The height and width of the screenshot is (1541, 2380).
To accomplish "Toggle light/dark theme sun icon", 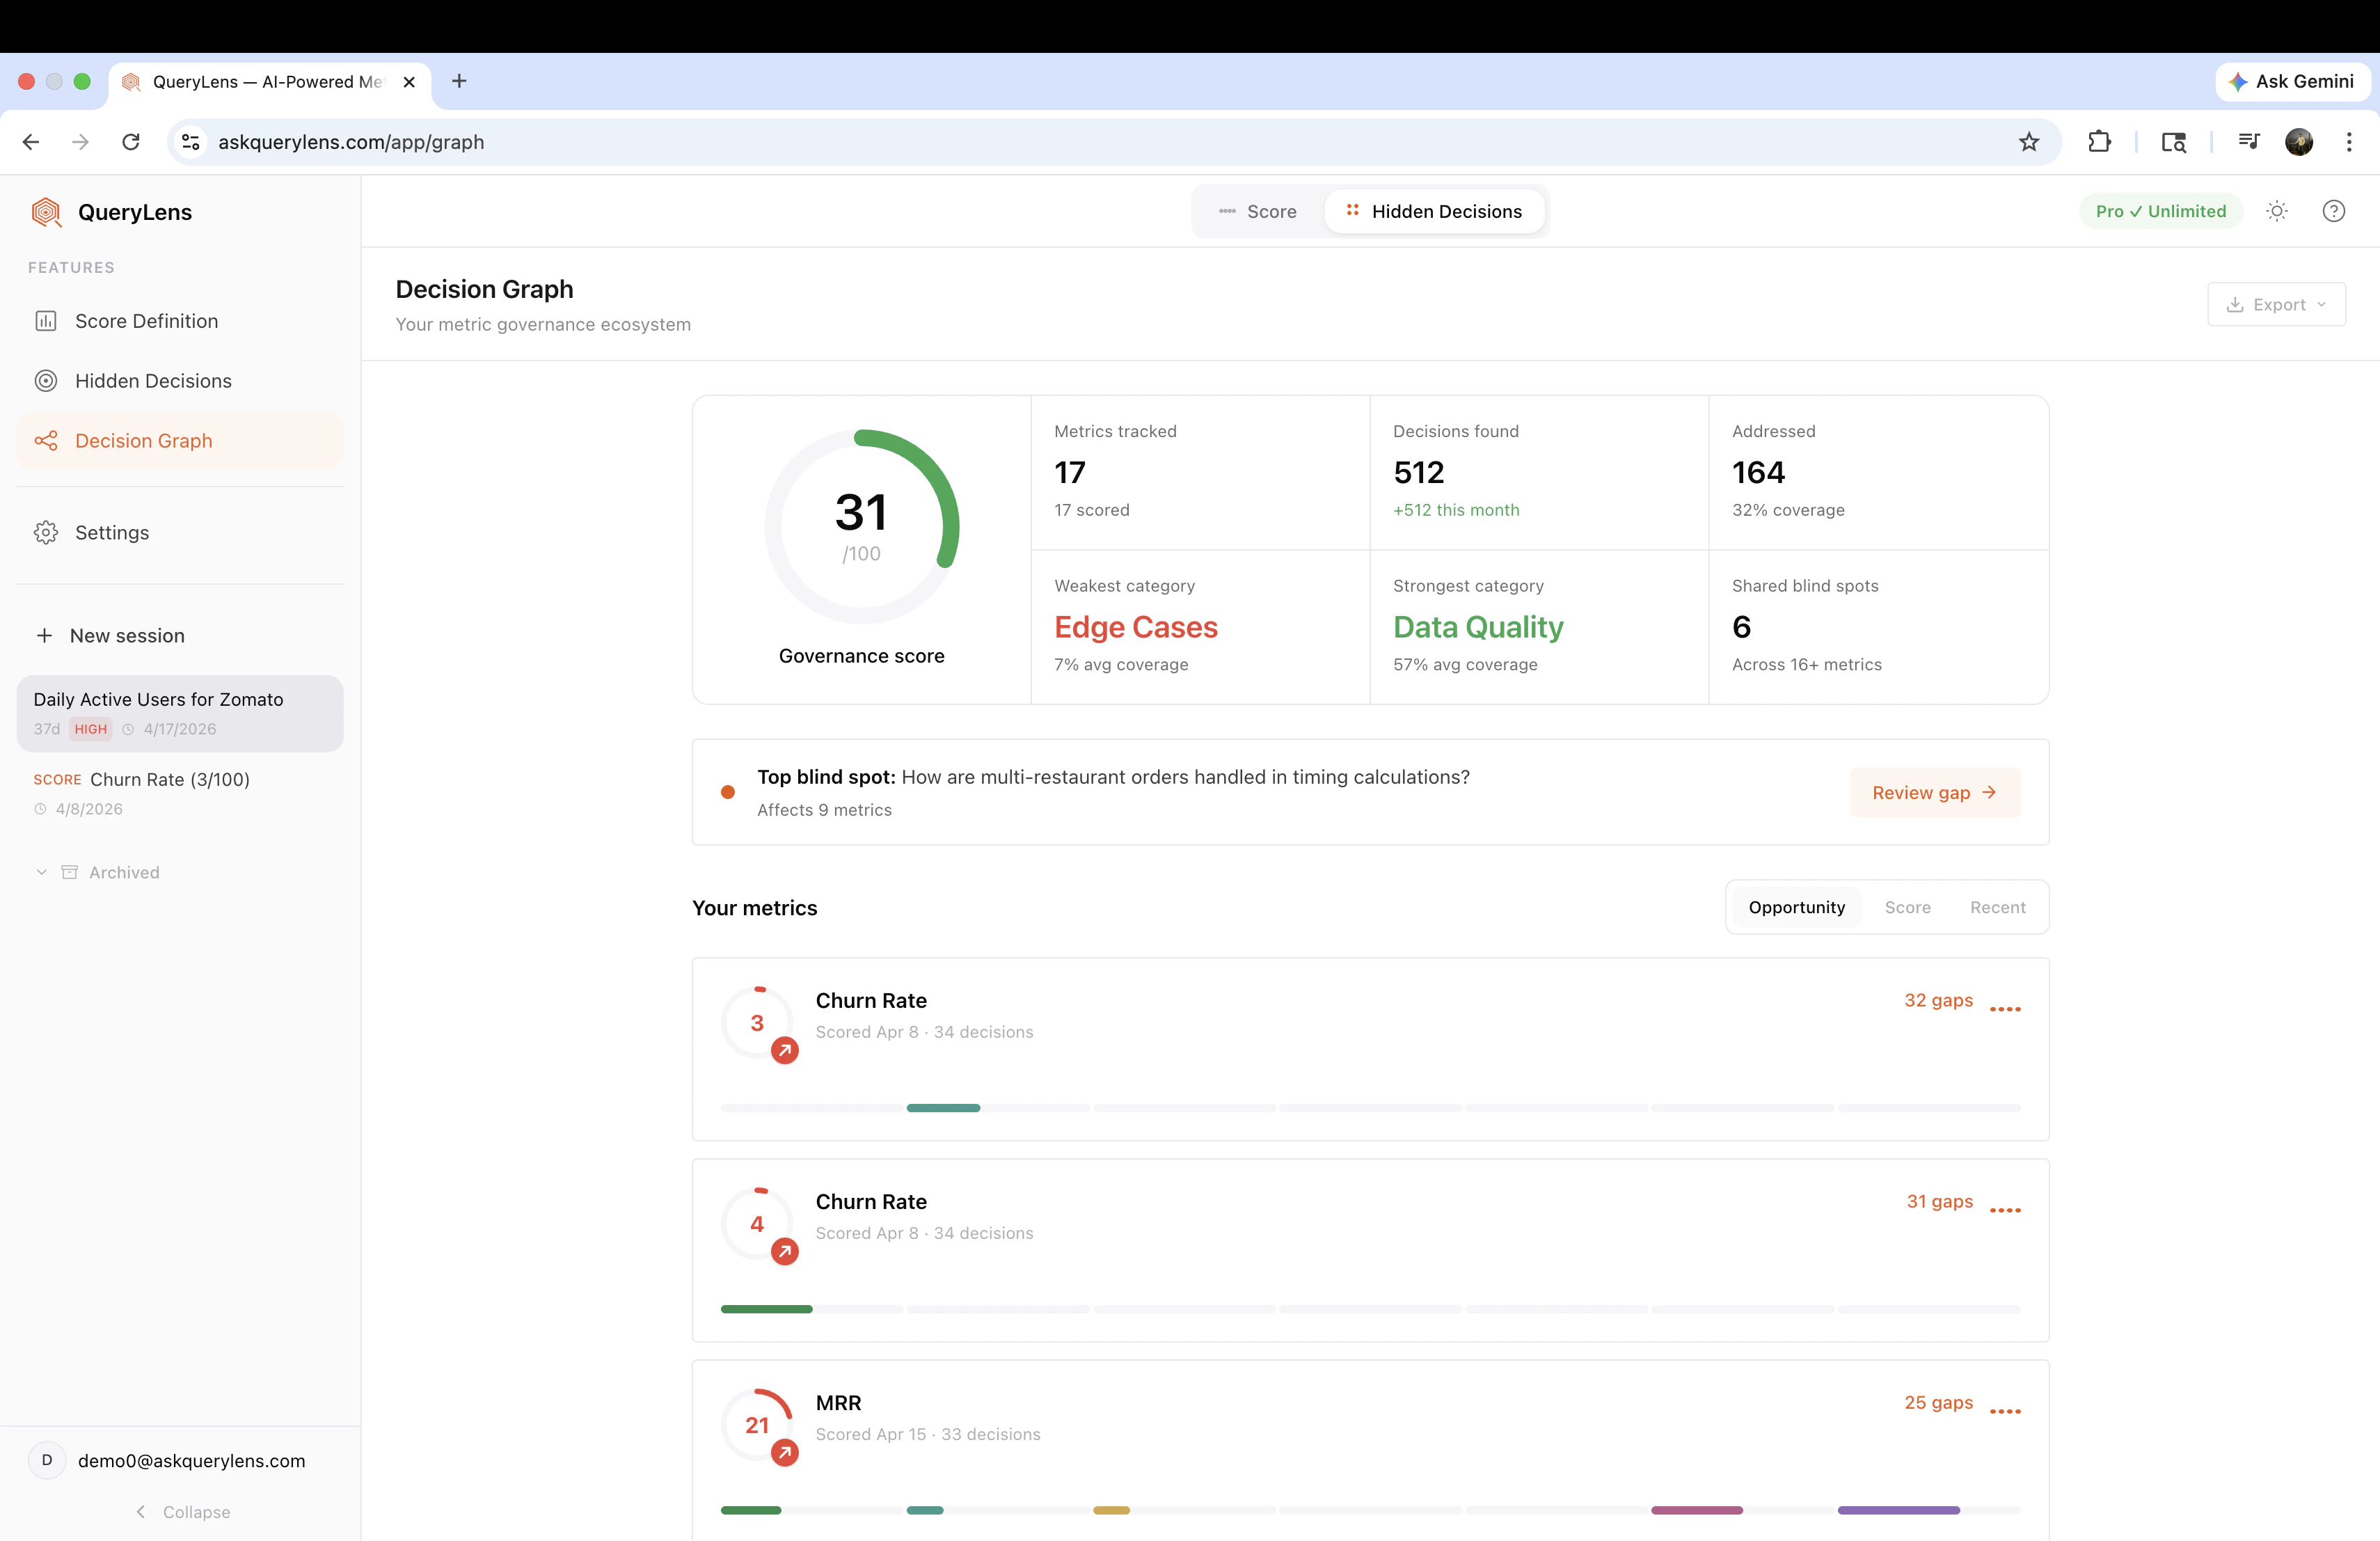I will pyautogui.click(x=2277, y=211).
